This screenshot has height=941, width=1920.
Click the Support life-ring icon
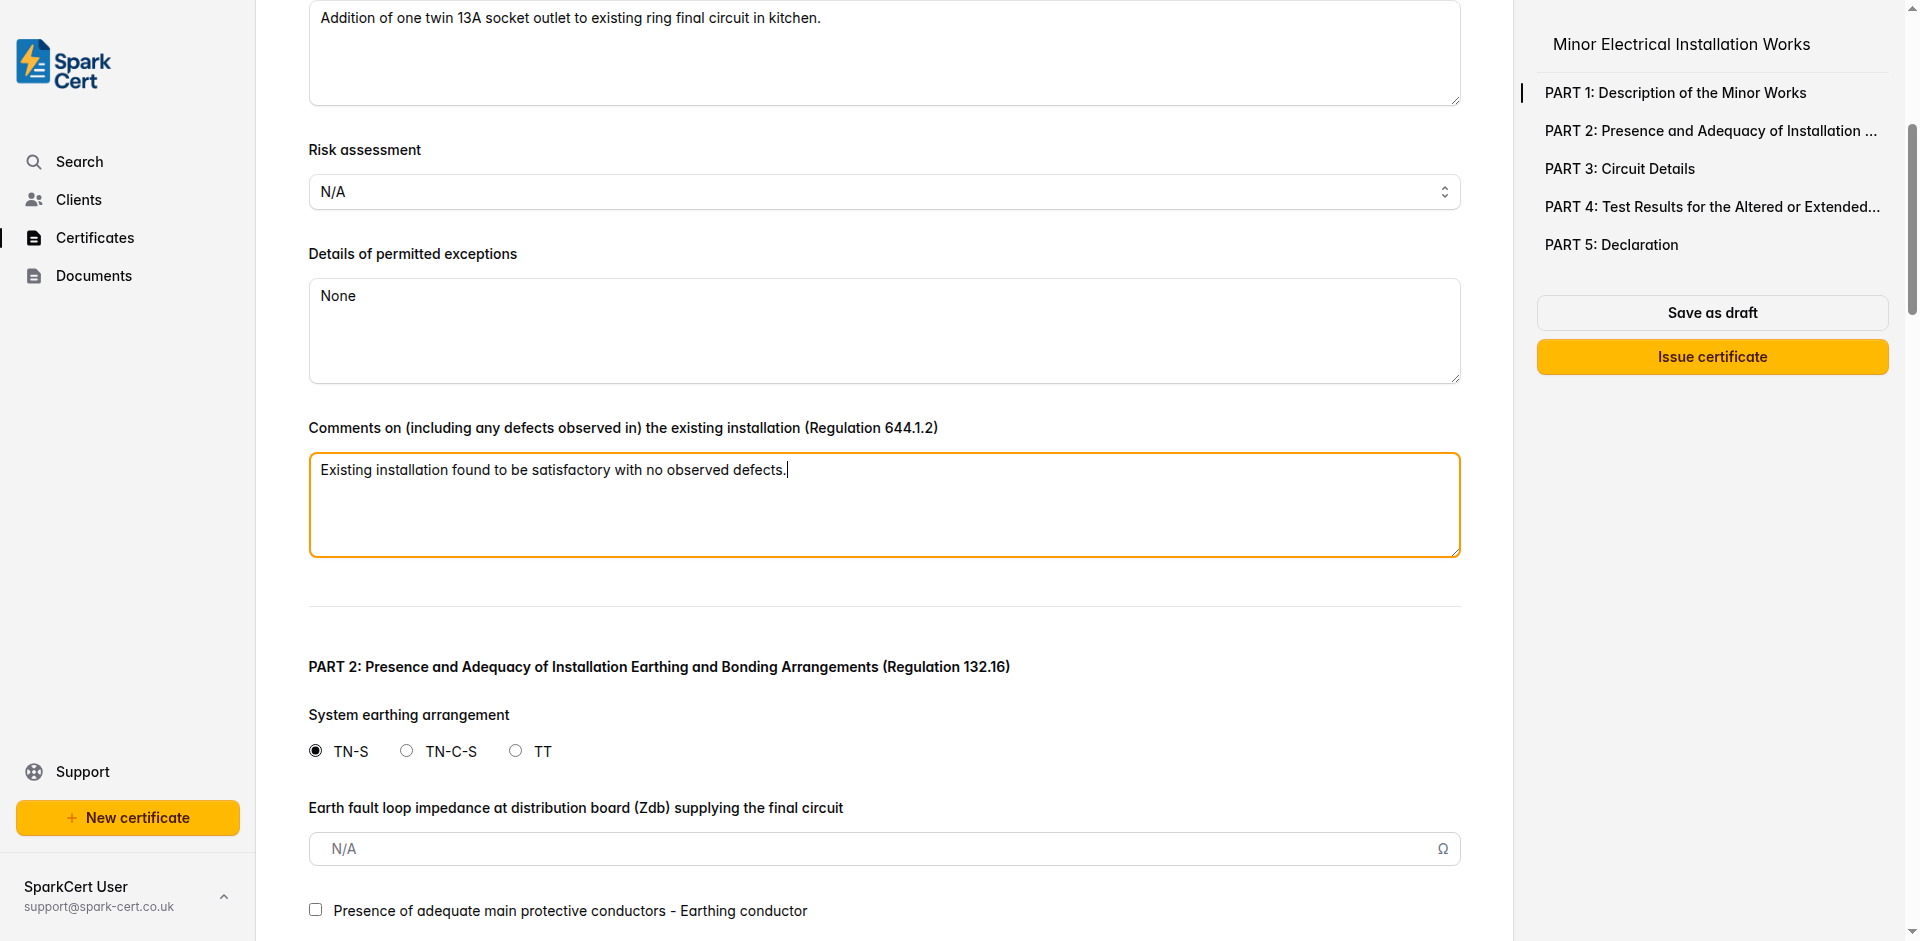click(34, 771)
